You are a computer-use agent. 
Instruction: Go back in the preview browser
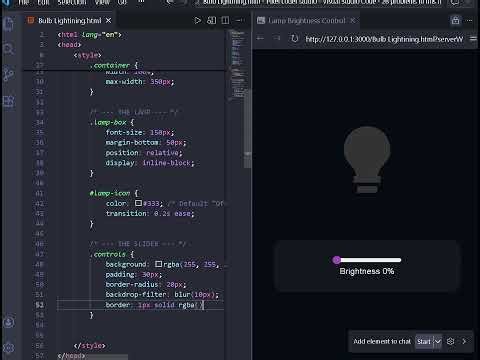coord(260,38)
